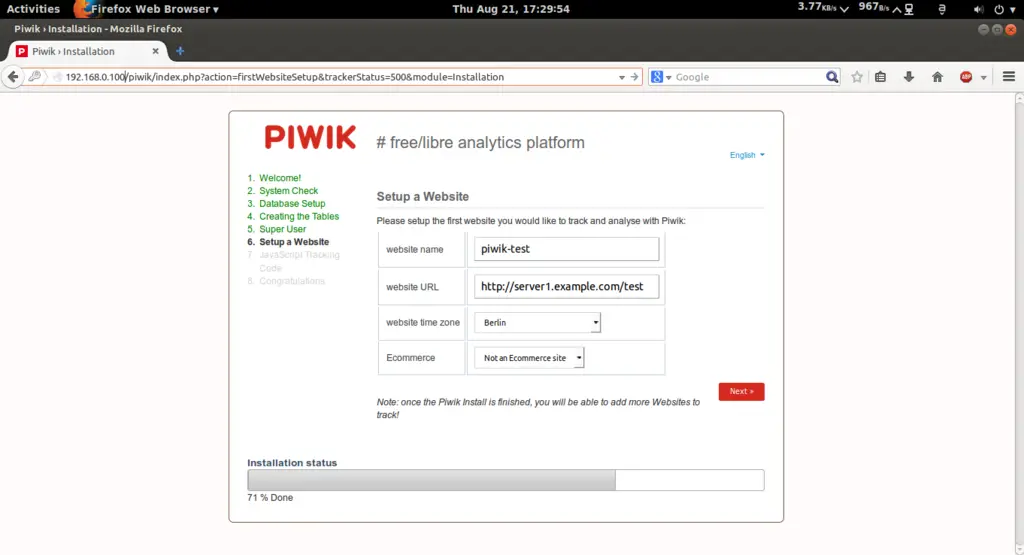The width and height of the screenshot is (1024, 555).
Task: Open the English language dropdown
Action: pos(747,155)
